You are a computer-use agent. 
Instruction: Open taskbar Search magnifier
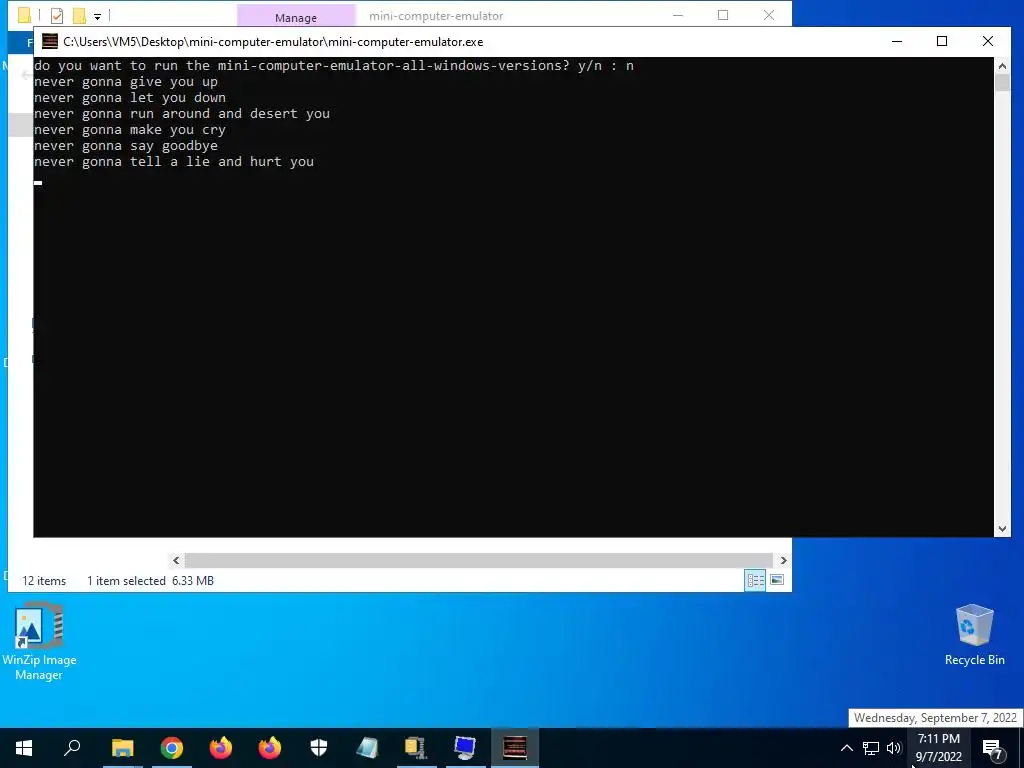coord(72,748)
